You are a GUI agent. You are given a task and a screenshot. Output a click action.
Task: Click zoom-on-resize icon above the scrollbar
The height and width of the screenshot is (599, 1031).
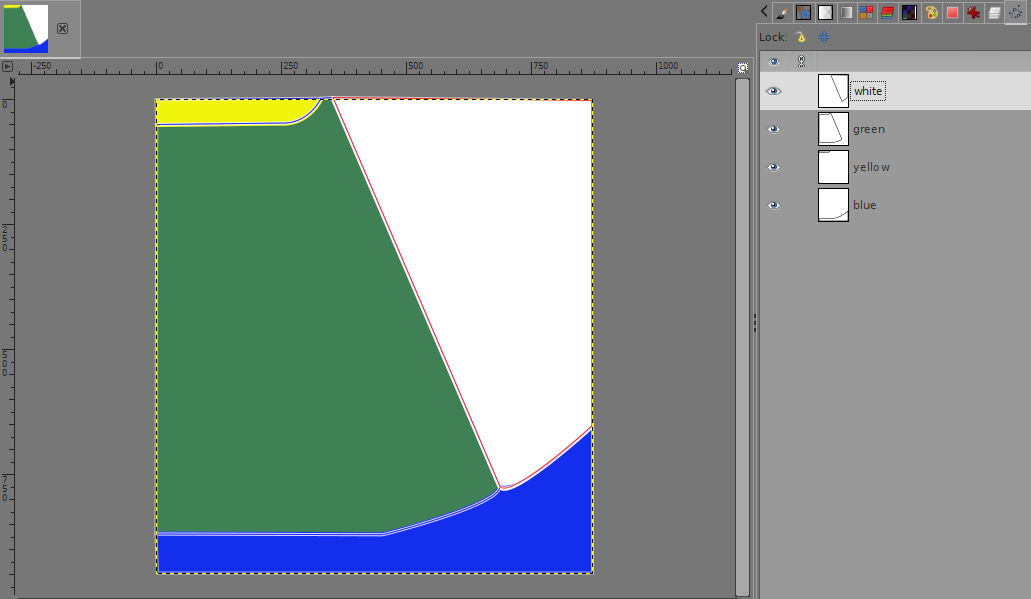pos(742,67)
